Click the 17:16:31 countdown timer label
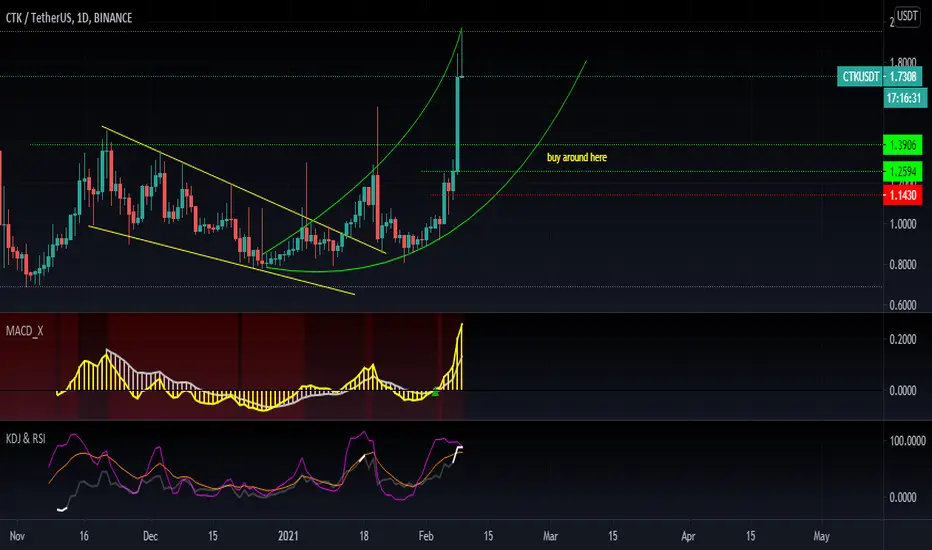Viewport: 932px width, 550px height. point(904,98)
